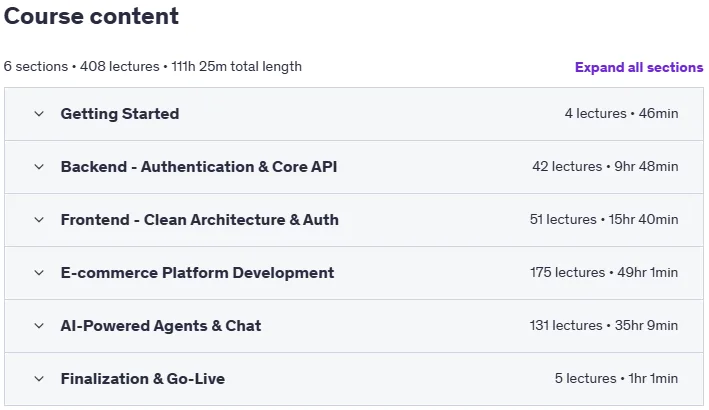Expand the Getting Started chevron arrow
This screenshot has width=709, height=410.
click(39, 114)
